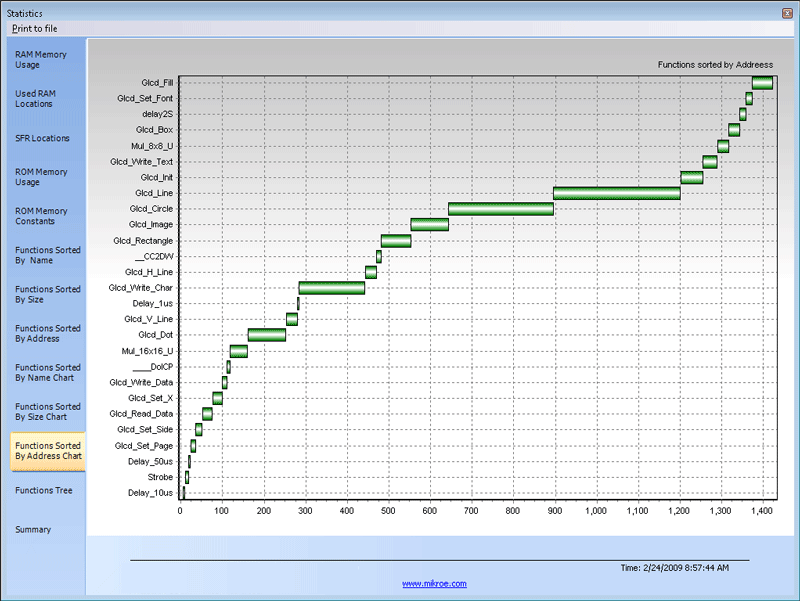Screen dimensions: 800x601
Task: Open Functions Sorted By Size Chart tab
Action: 47,412
